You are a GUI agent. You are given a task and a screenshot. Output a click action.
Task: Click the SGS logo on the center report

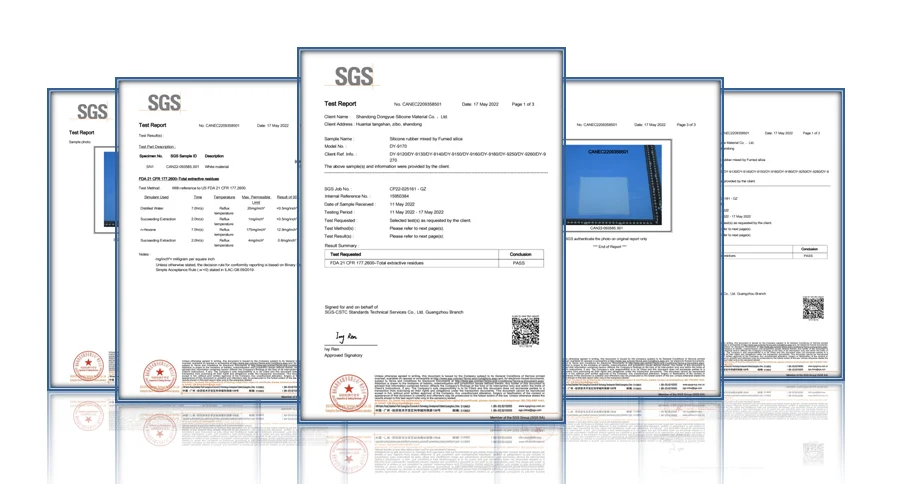353,76
